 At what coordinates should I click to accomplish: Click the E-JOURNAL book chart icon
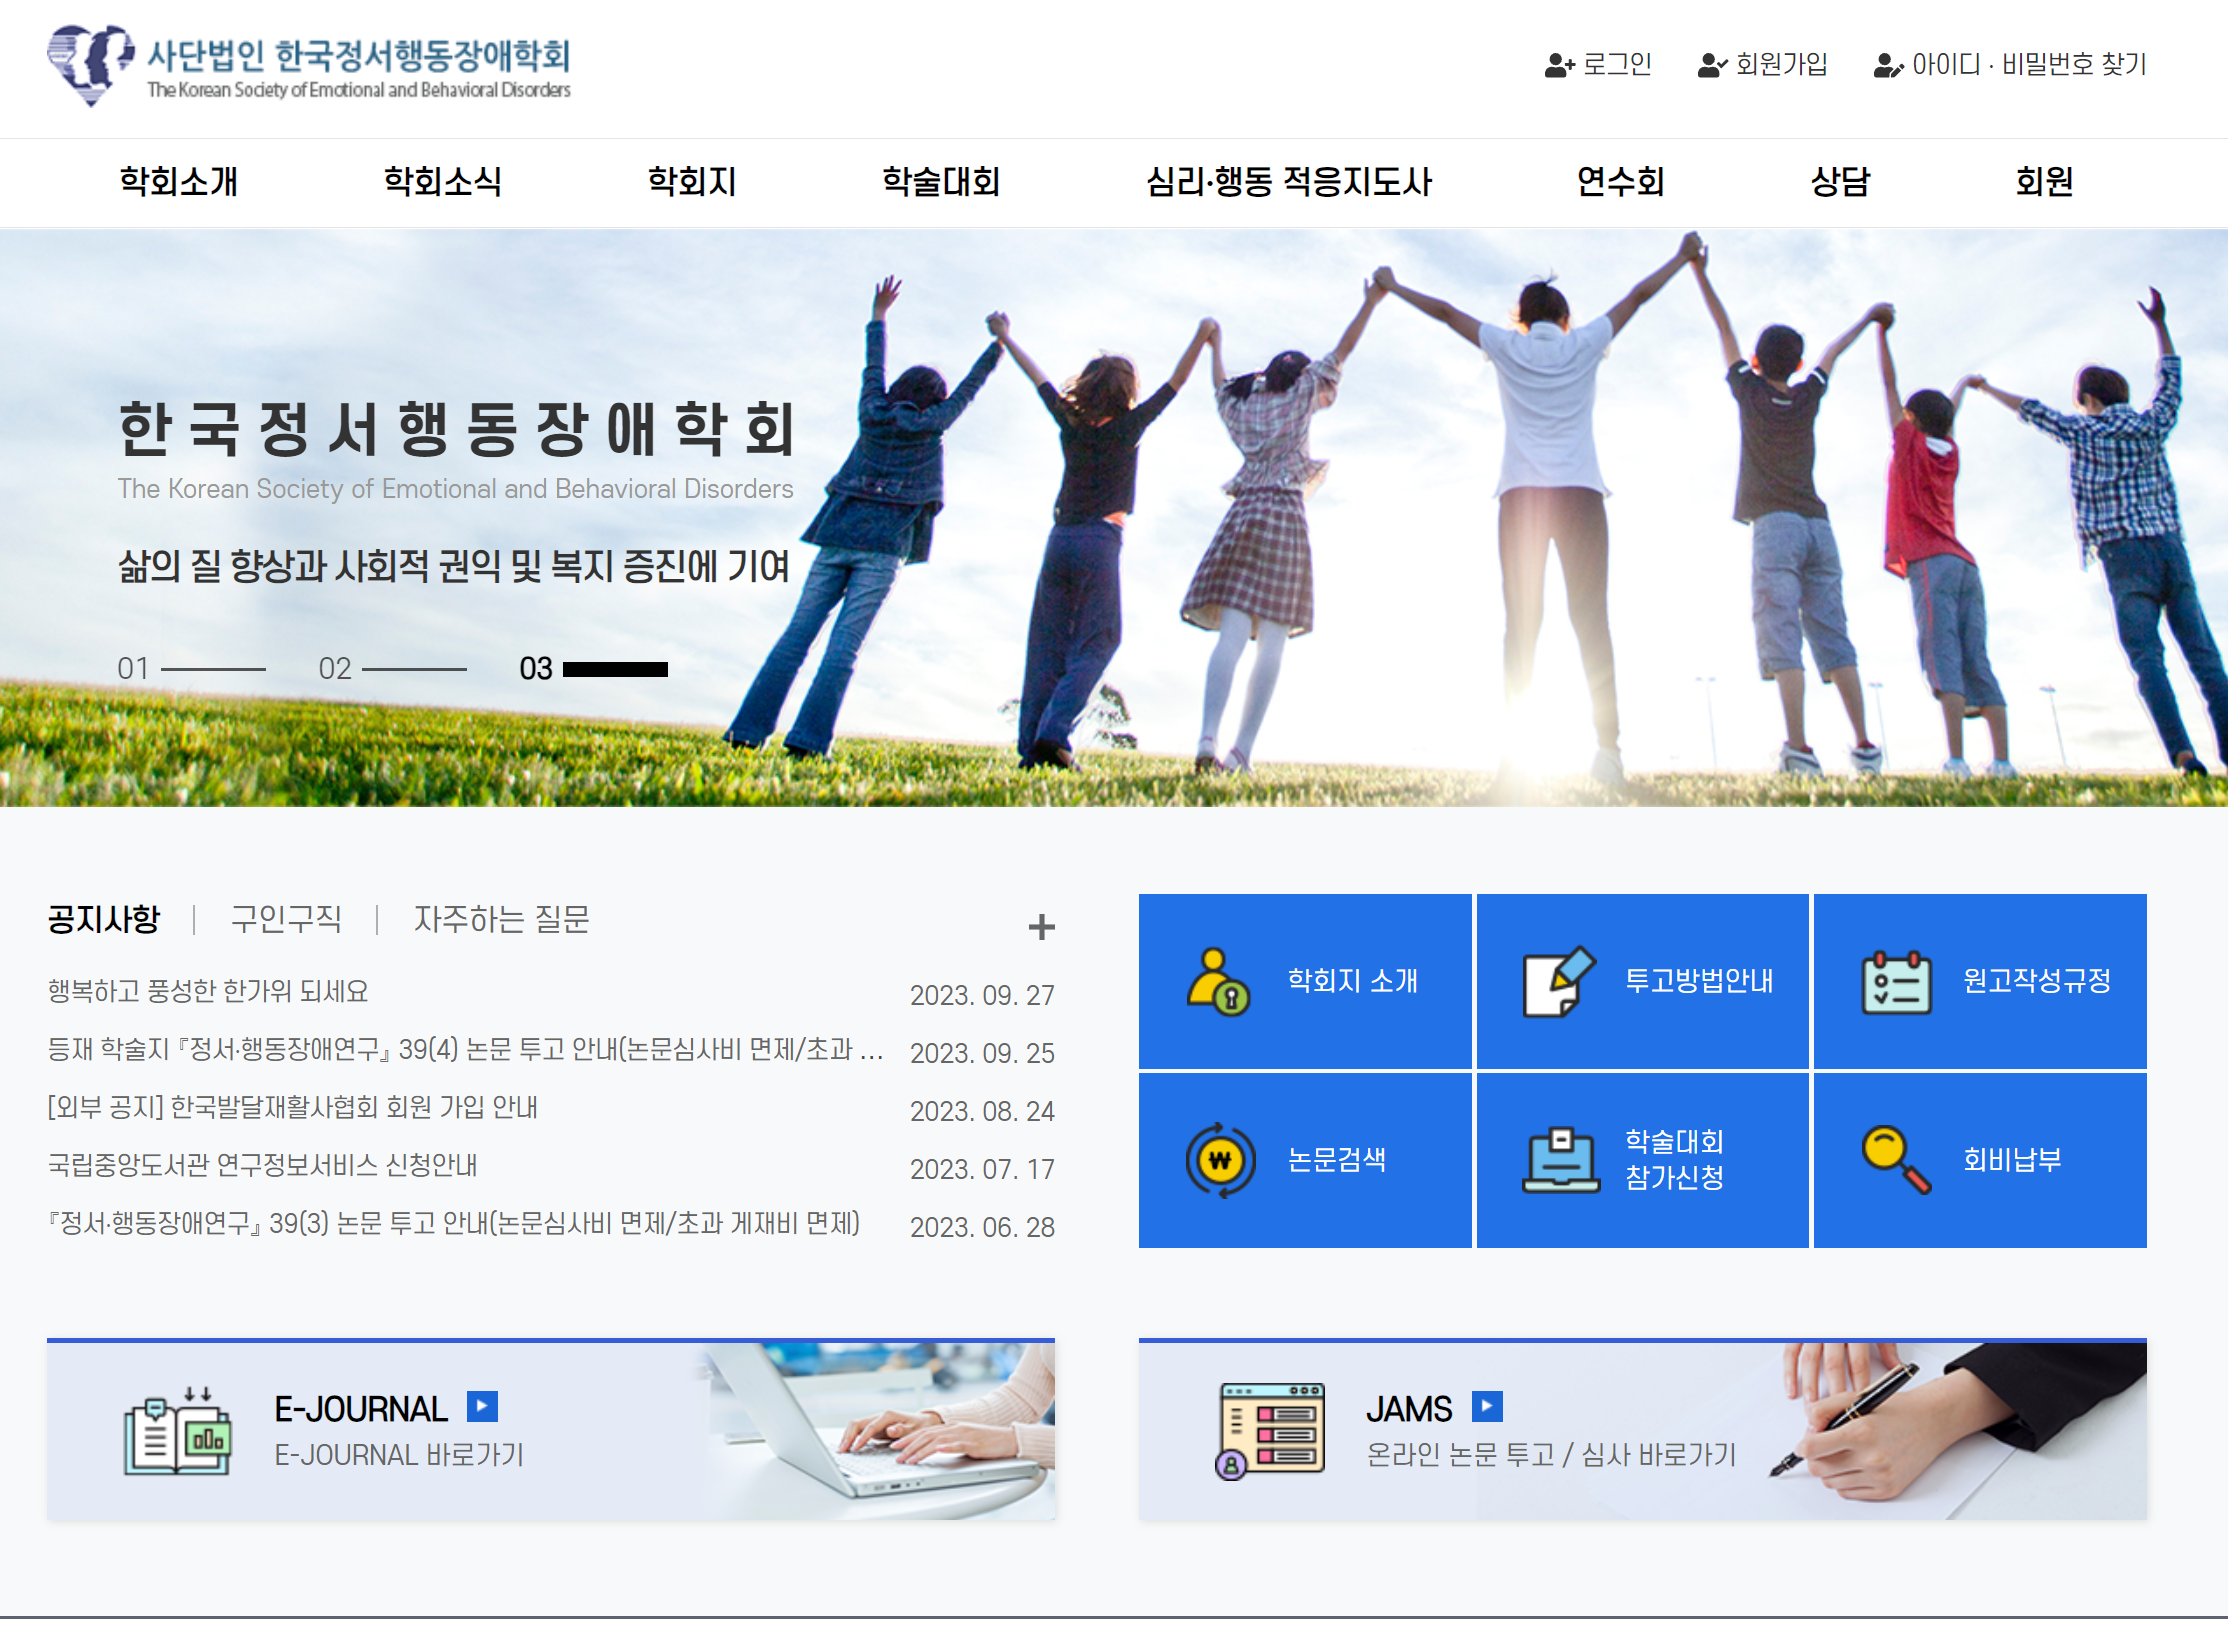point(178,1431)
